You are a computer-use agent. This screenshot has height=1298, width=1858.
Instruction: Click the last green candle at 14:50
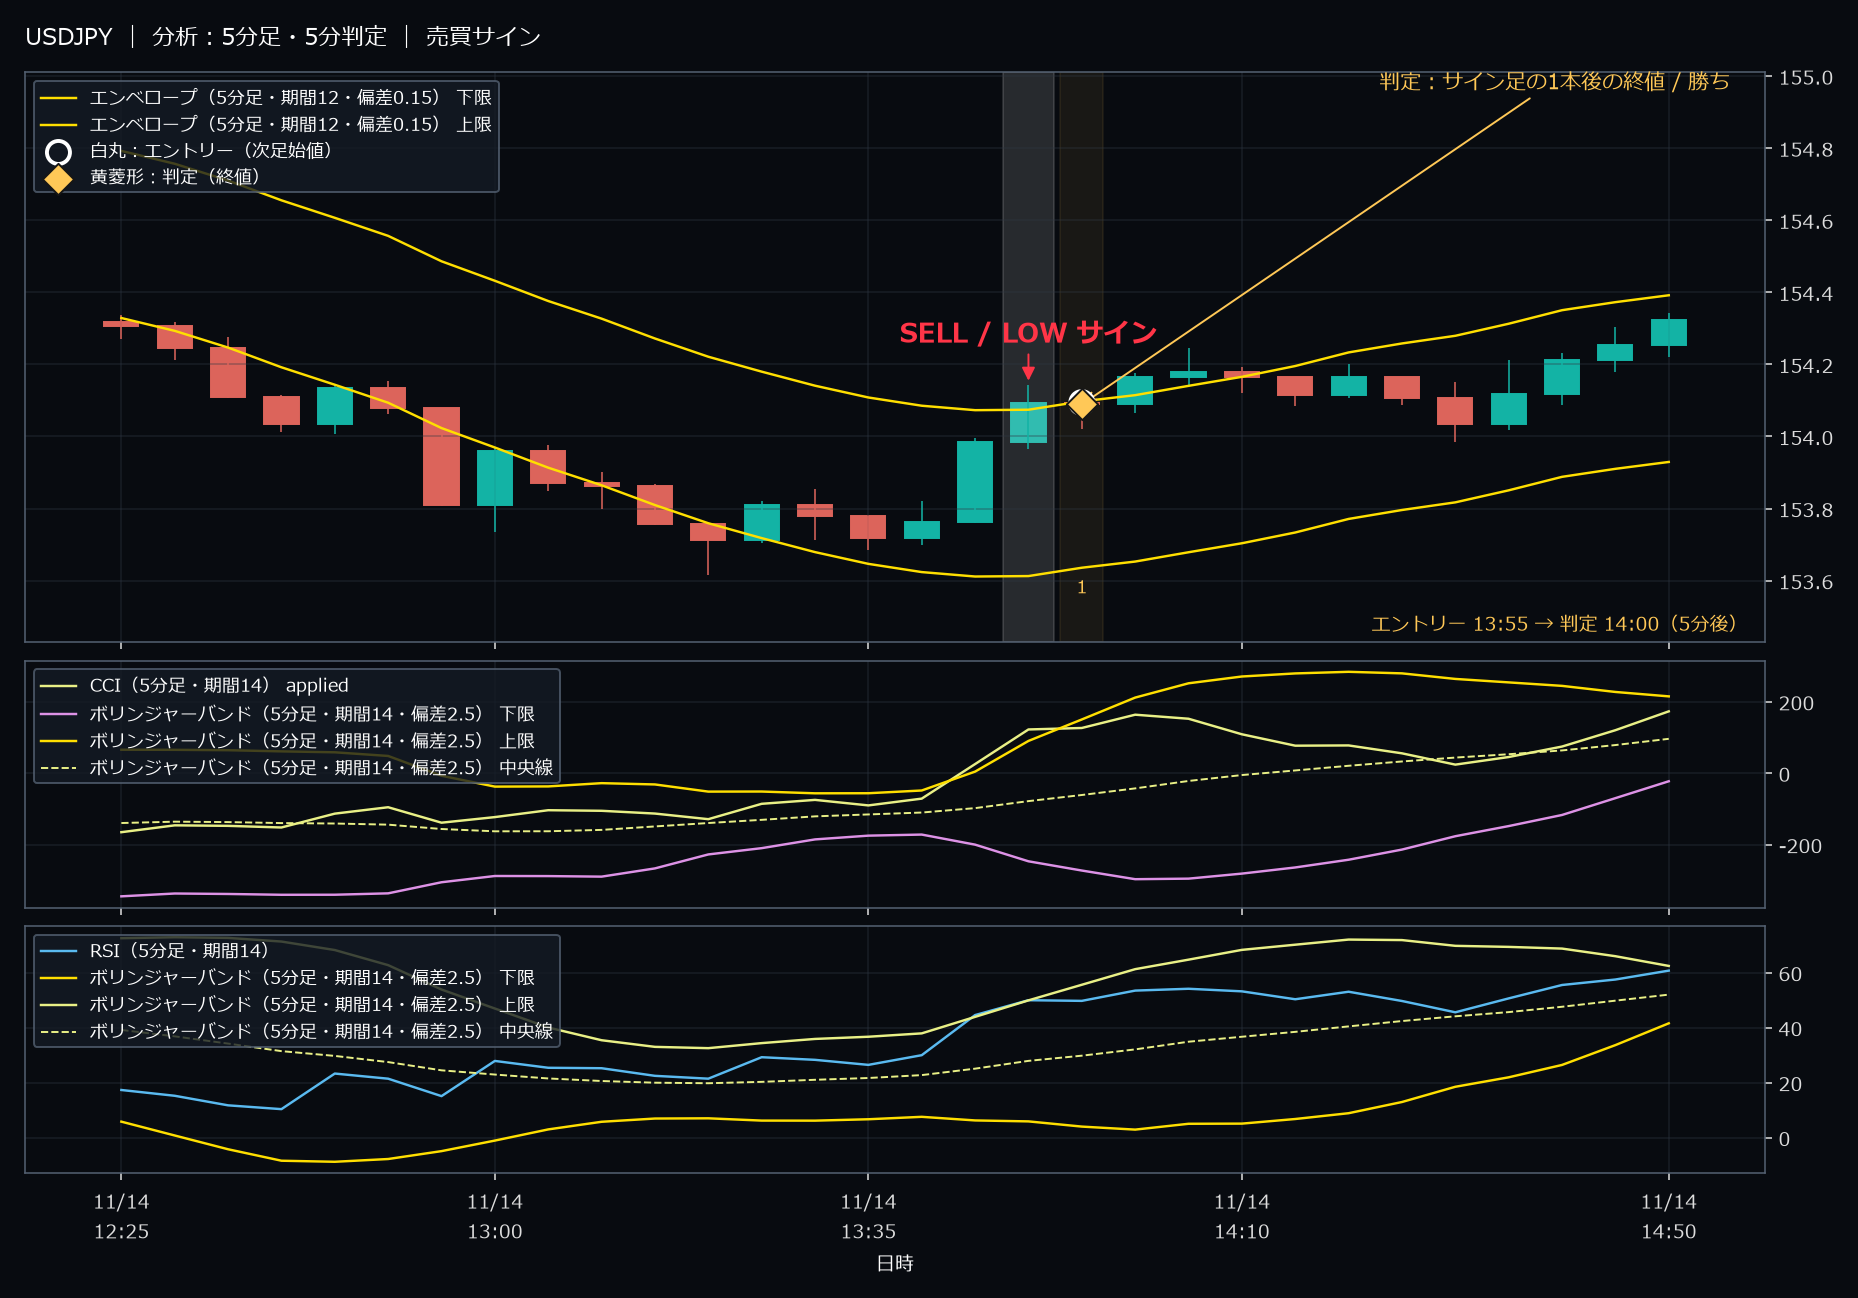(x=1668, y=333)
